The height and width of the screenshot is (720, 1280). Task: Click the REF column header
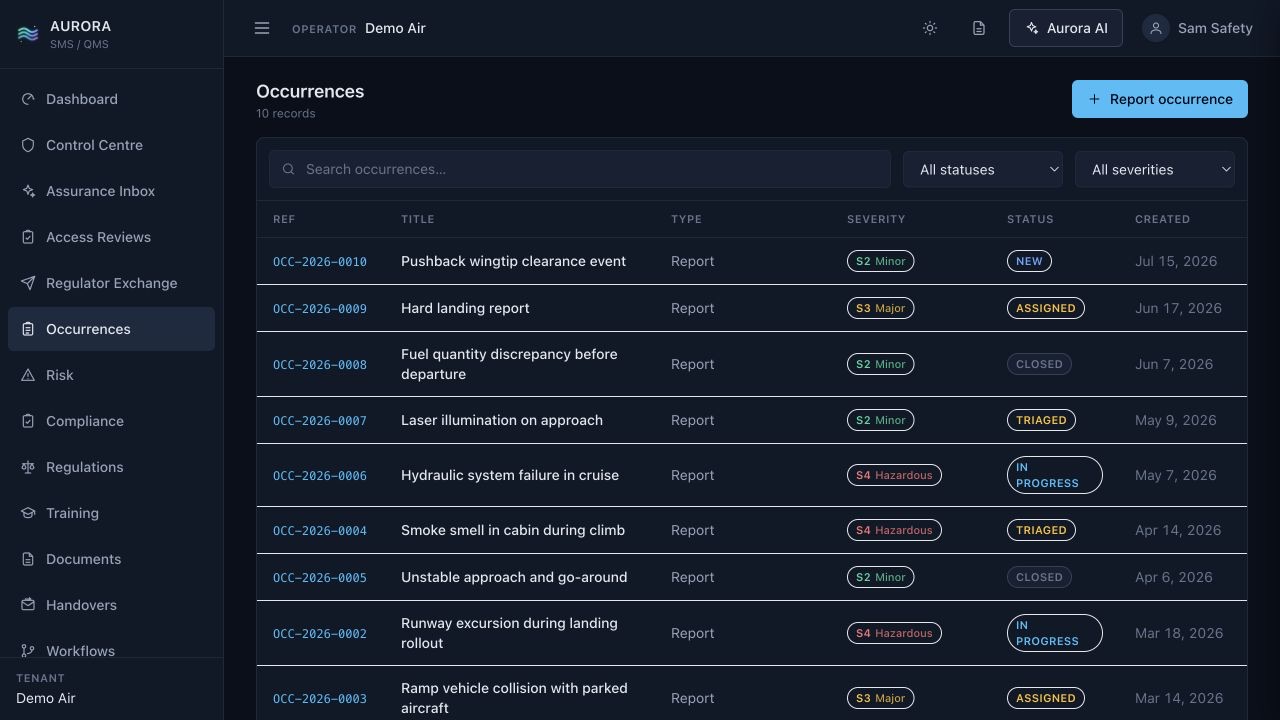(284, 219)
